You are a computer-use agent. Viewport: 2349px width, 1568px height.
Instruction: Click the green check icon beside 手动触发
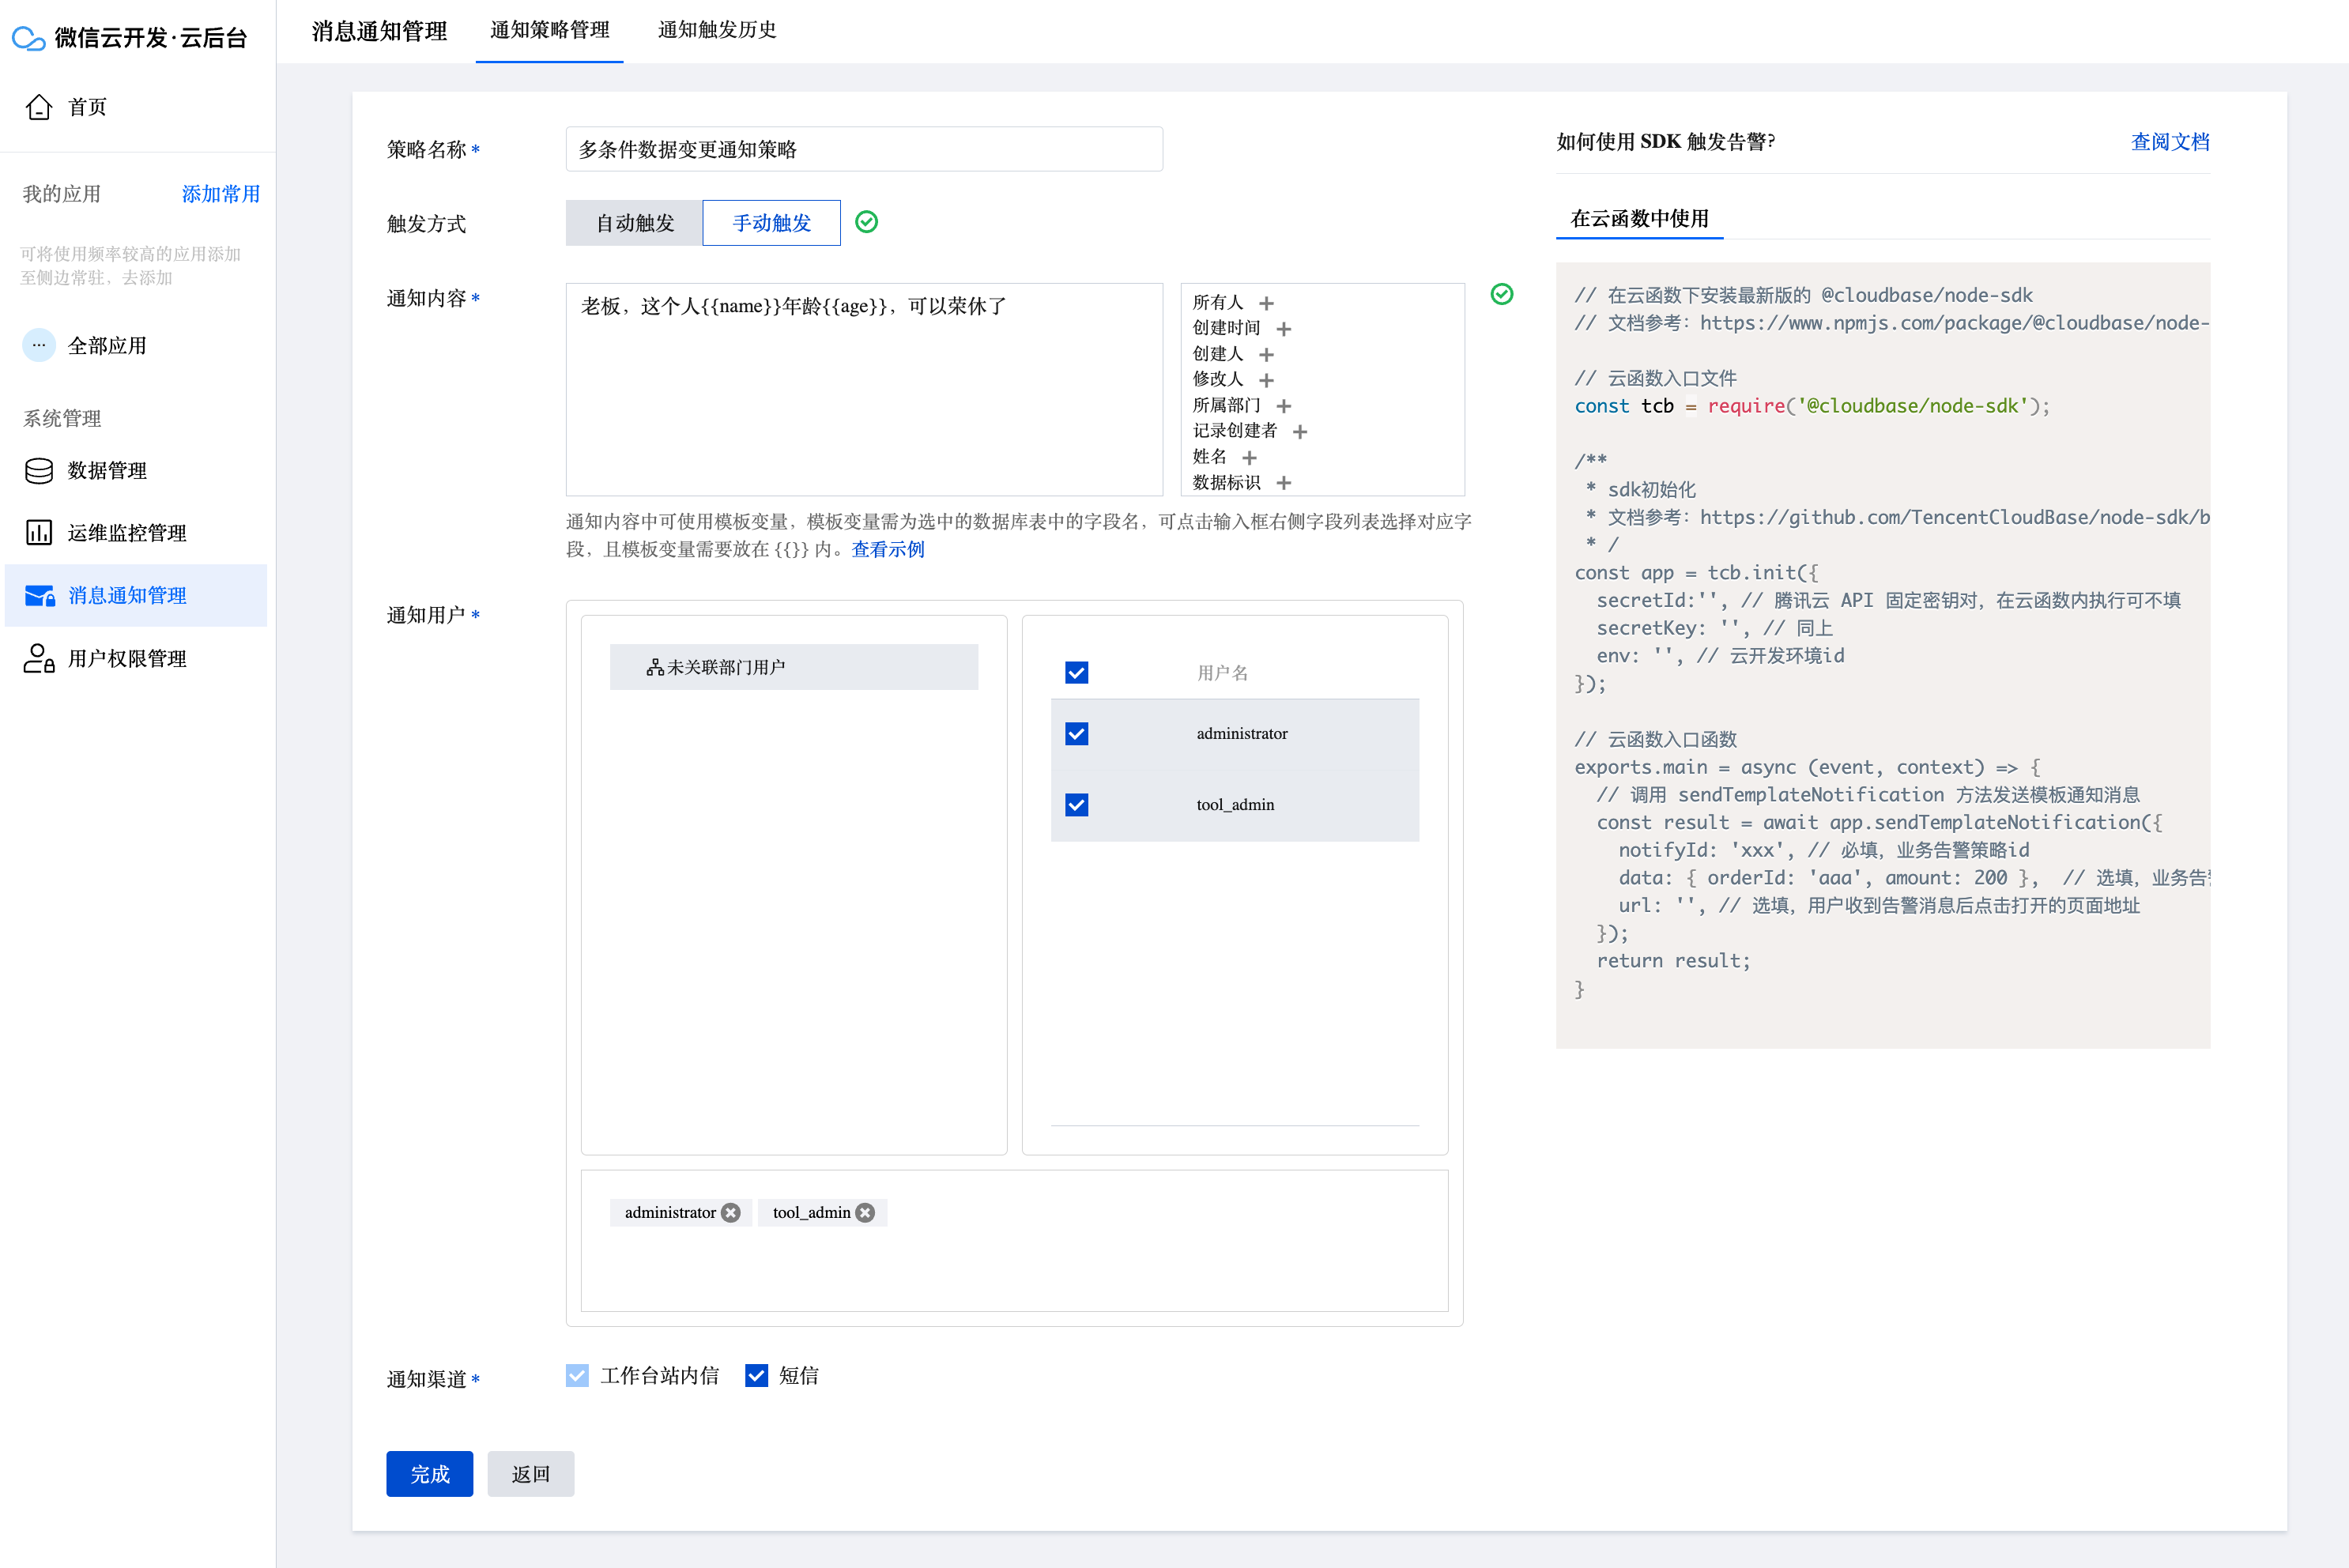tap(867, 222)
